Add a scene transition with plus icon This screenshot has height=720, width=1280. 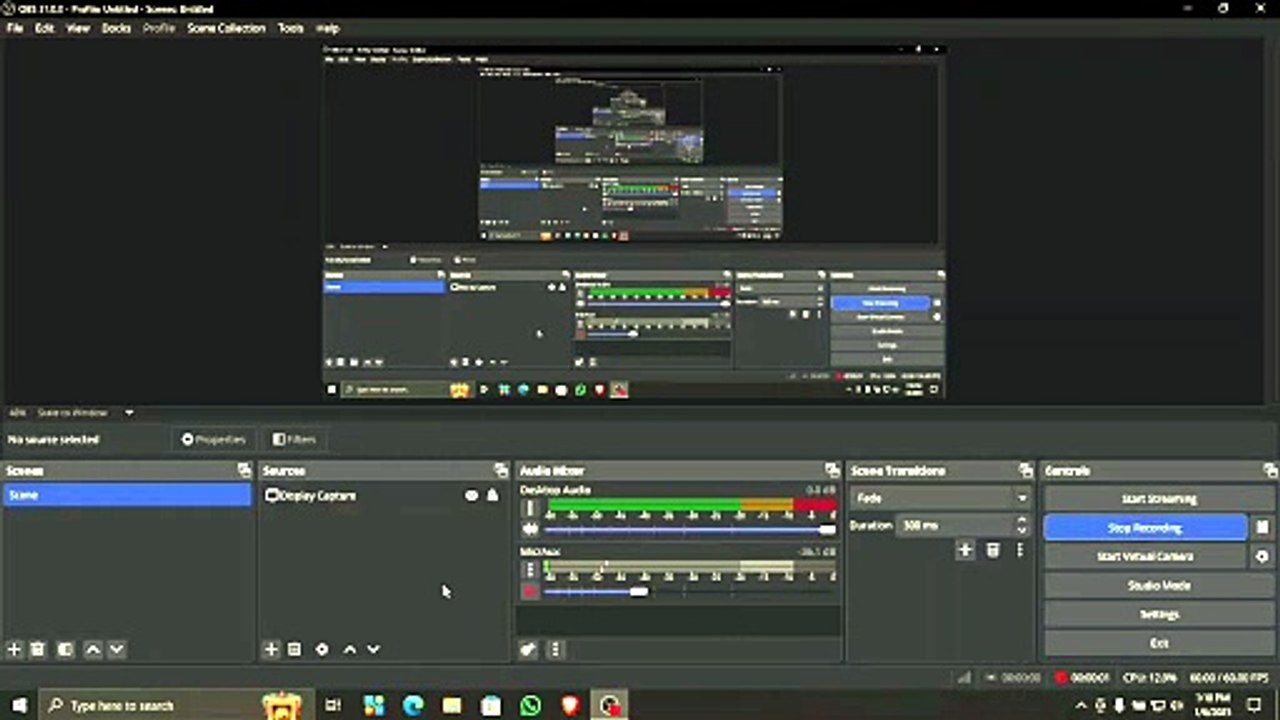[x=965, y=550]
